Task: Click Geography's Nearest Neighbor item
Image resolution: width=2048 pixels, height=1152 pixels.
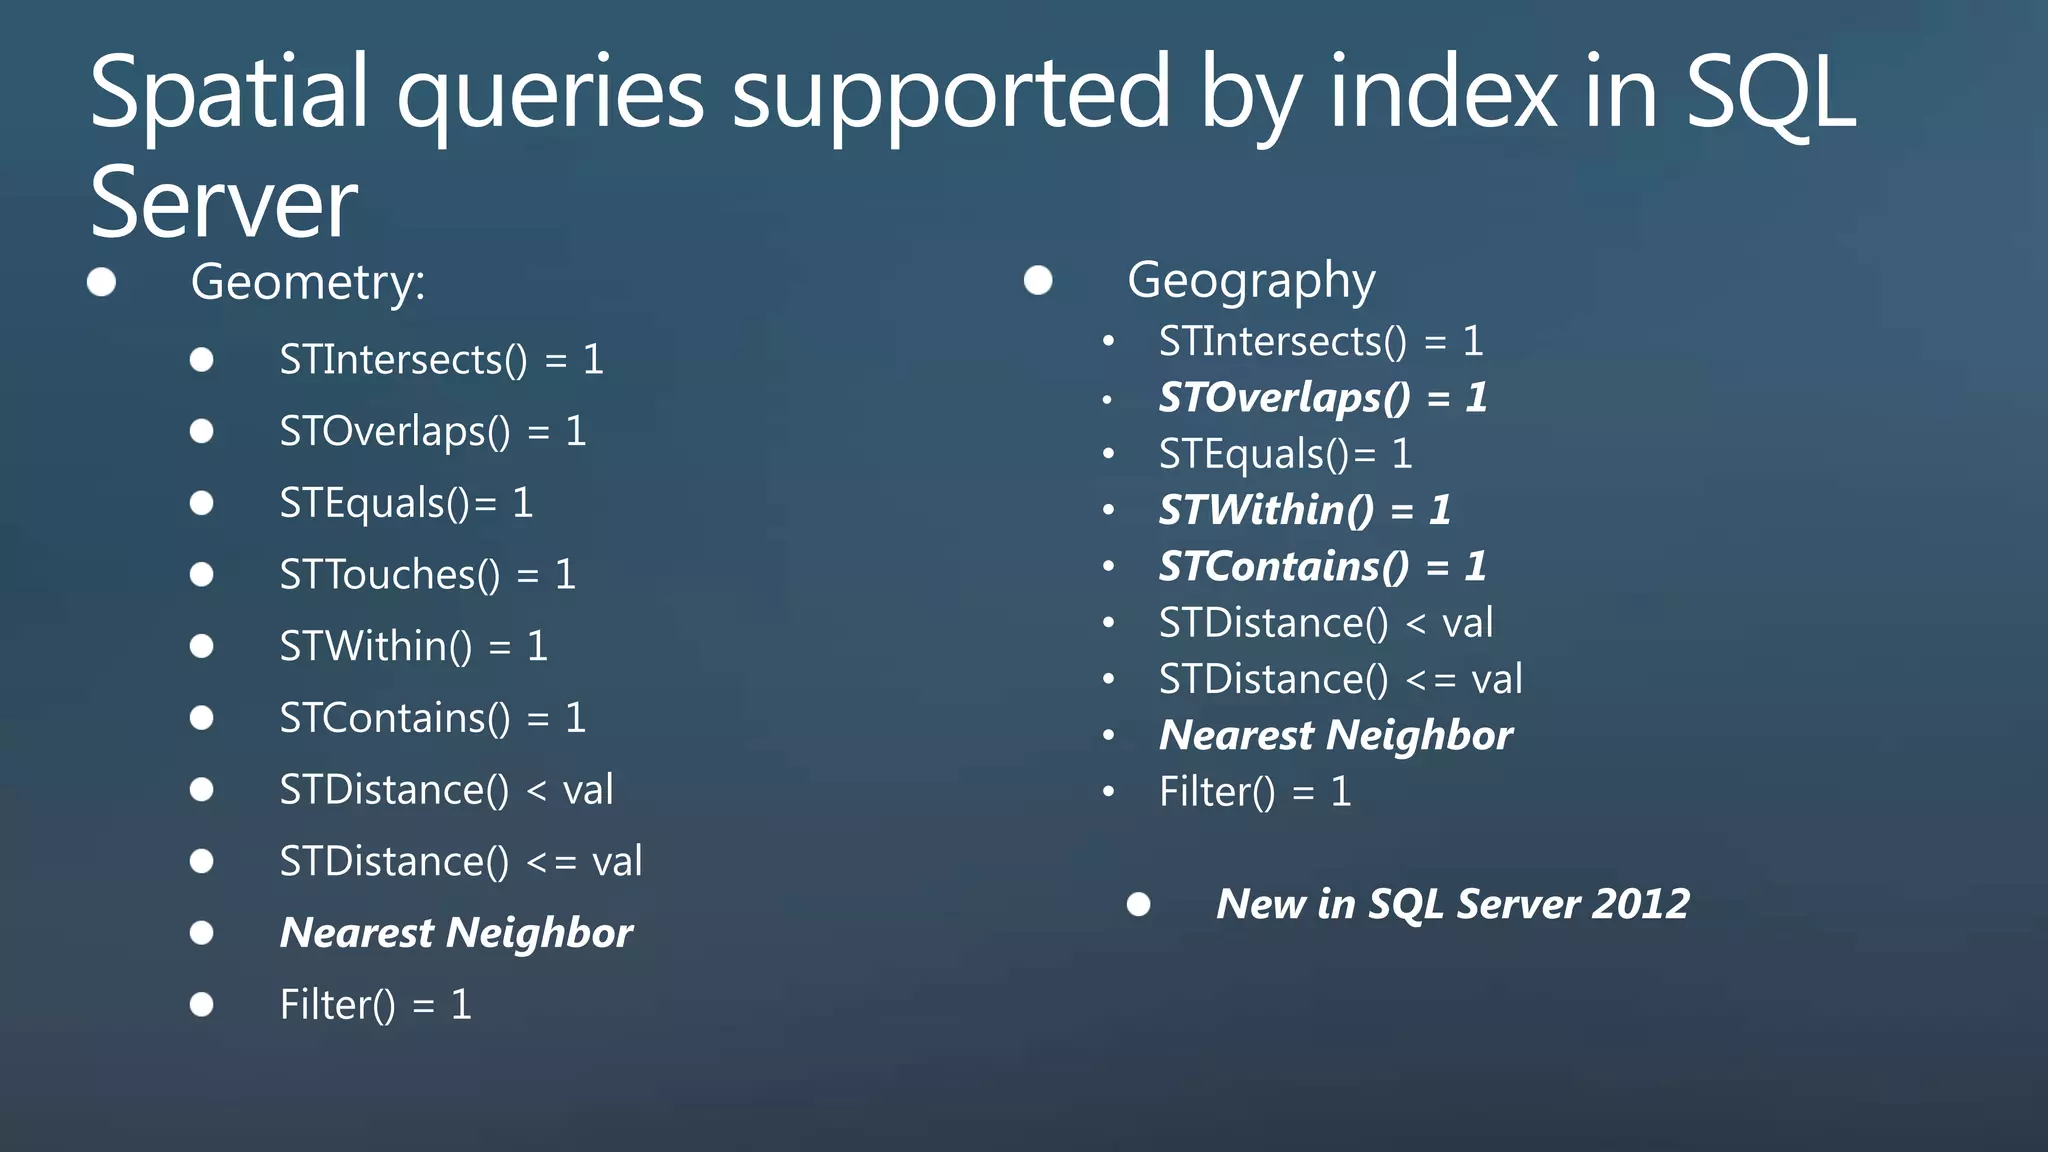Action: click(x=1335, y=736)
